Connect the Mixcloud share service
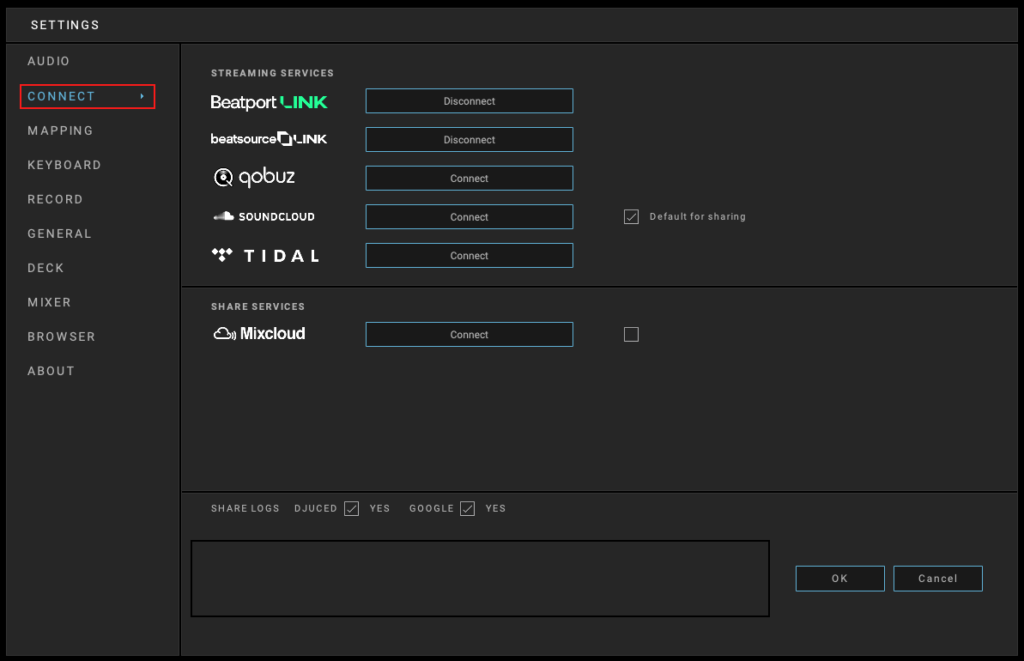This screenshot has width=1024, height=661. pyautogui.click(x=469, y=335)
